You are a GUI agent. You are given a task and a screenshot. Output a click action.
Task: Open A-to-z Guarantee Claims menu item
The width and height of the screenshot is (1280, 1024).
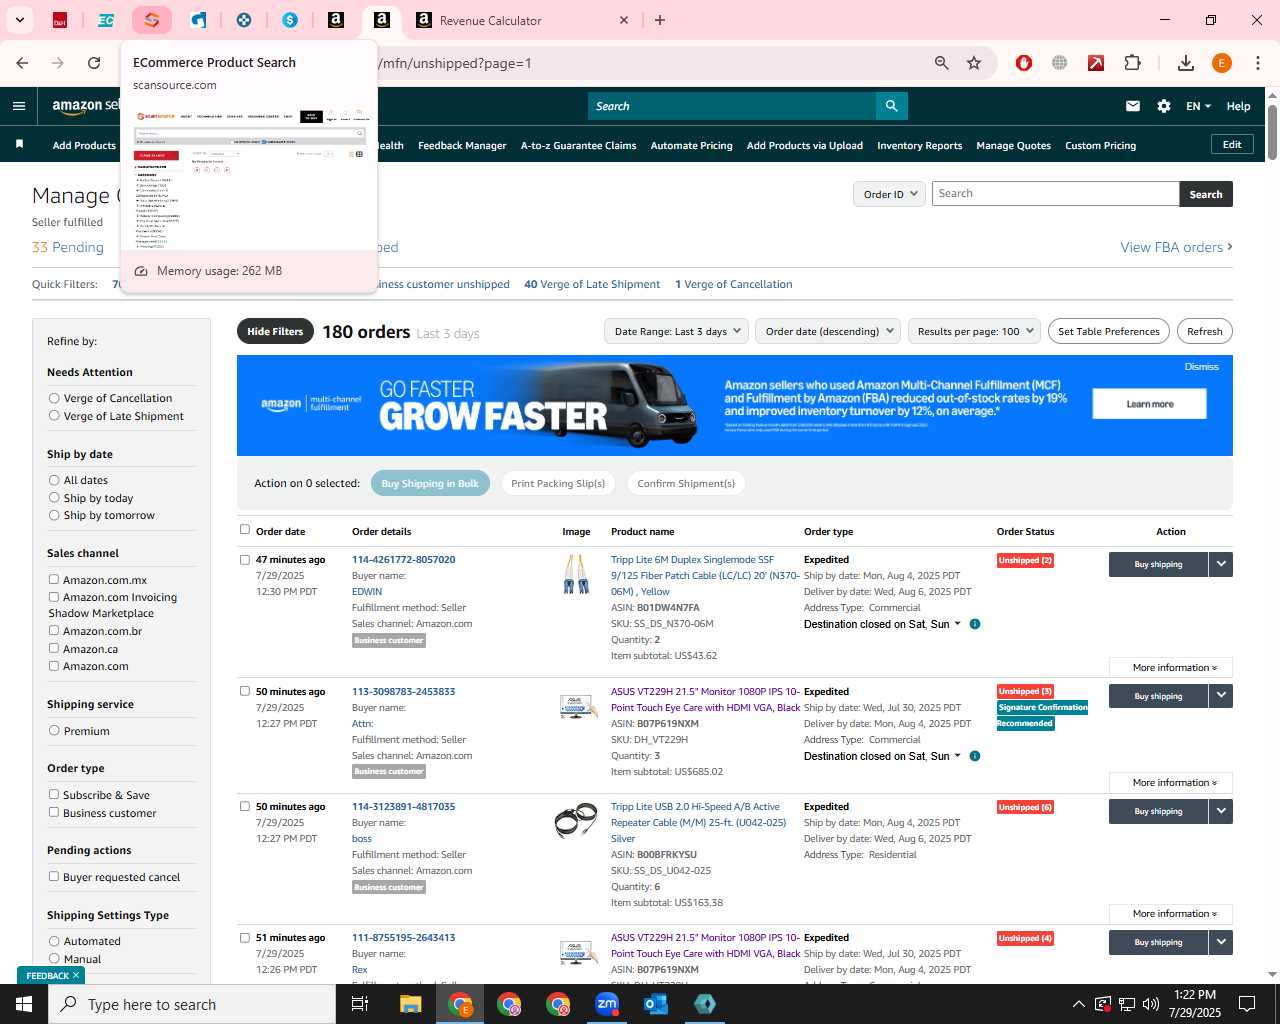(578, 145)
